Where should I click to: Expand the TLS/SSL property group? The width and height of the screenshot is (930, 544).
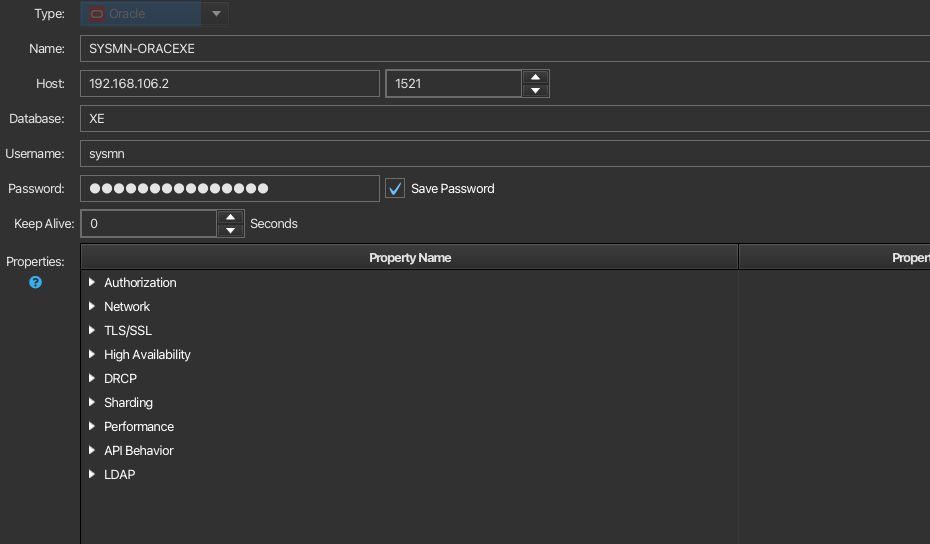pyautogui.click(x=92, y=331)
